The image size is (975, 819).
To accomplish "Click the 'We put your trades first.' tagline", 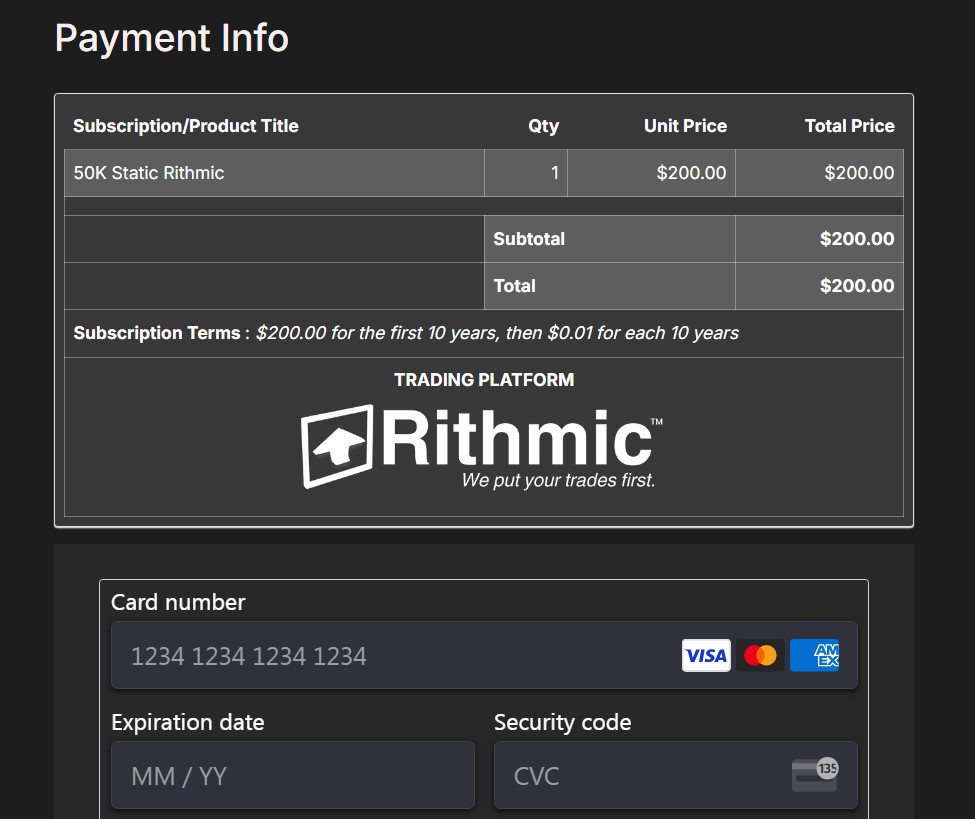I will (x=558, y=480).
